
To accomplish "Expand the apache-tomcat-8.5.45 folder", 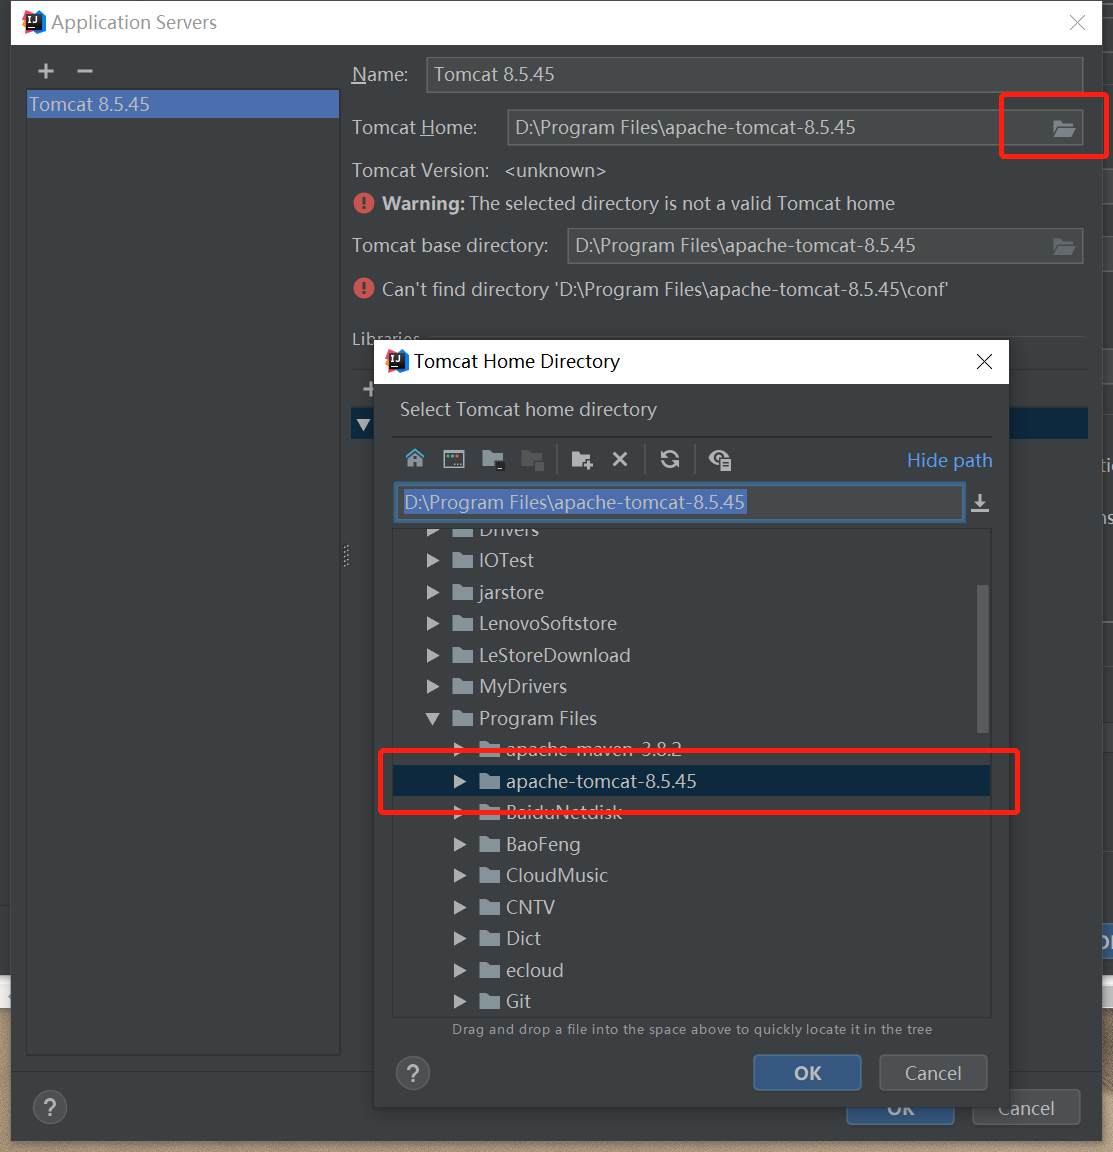I will (x=460, y=782).
